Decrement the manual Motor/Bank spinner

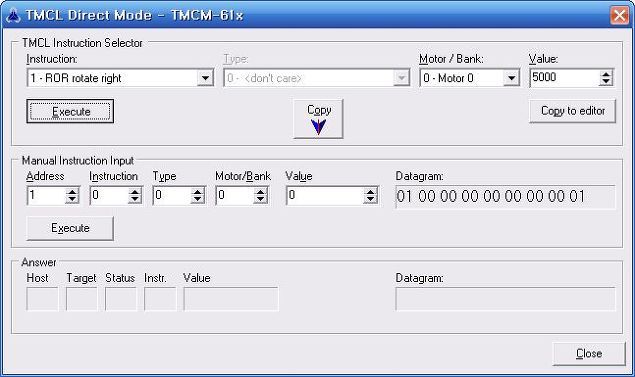260,200
